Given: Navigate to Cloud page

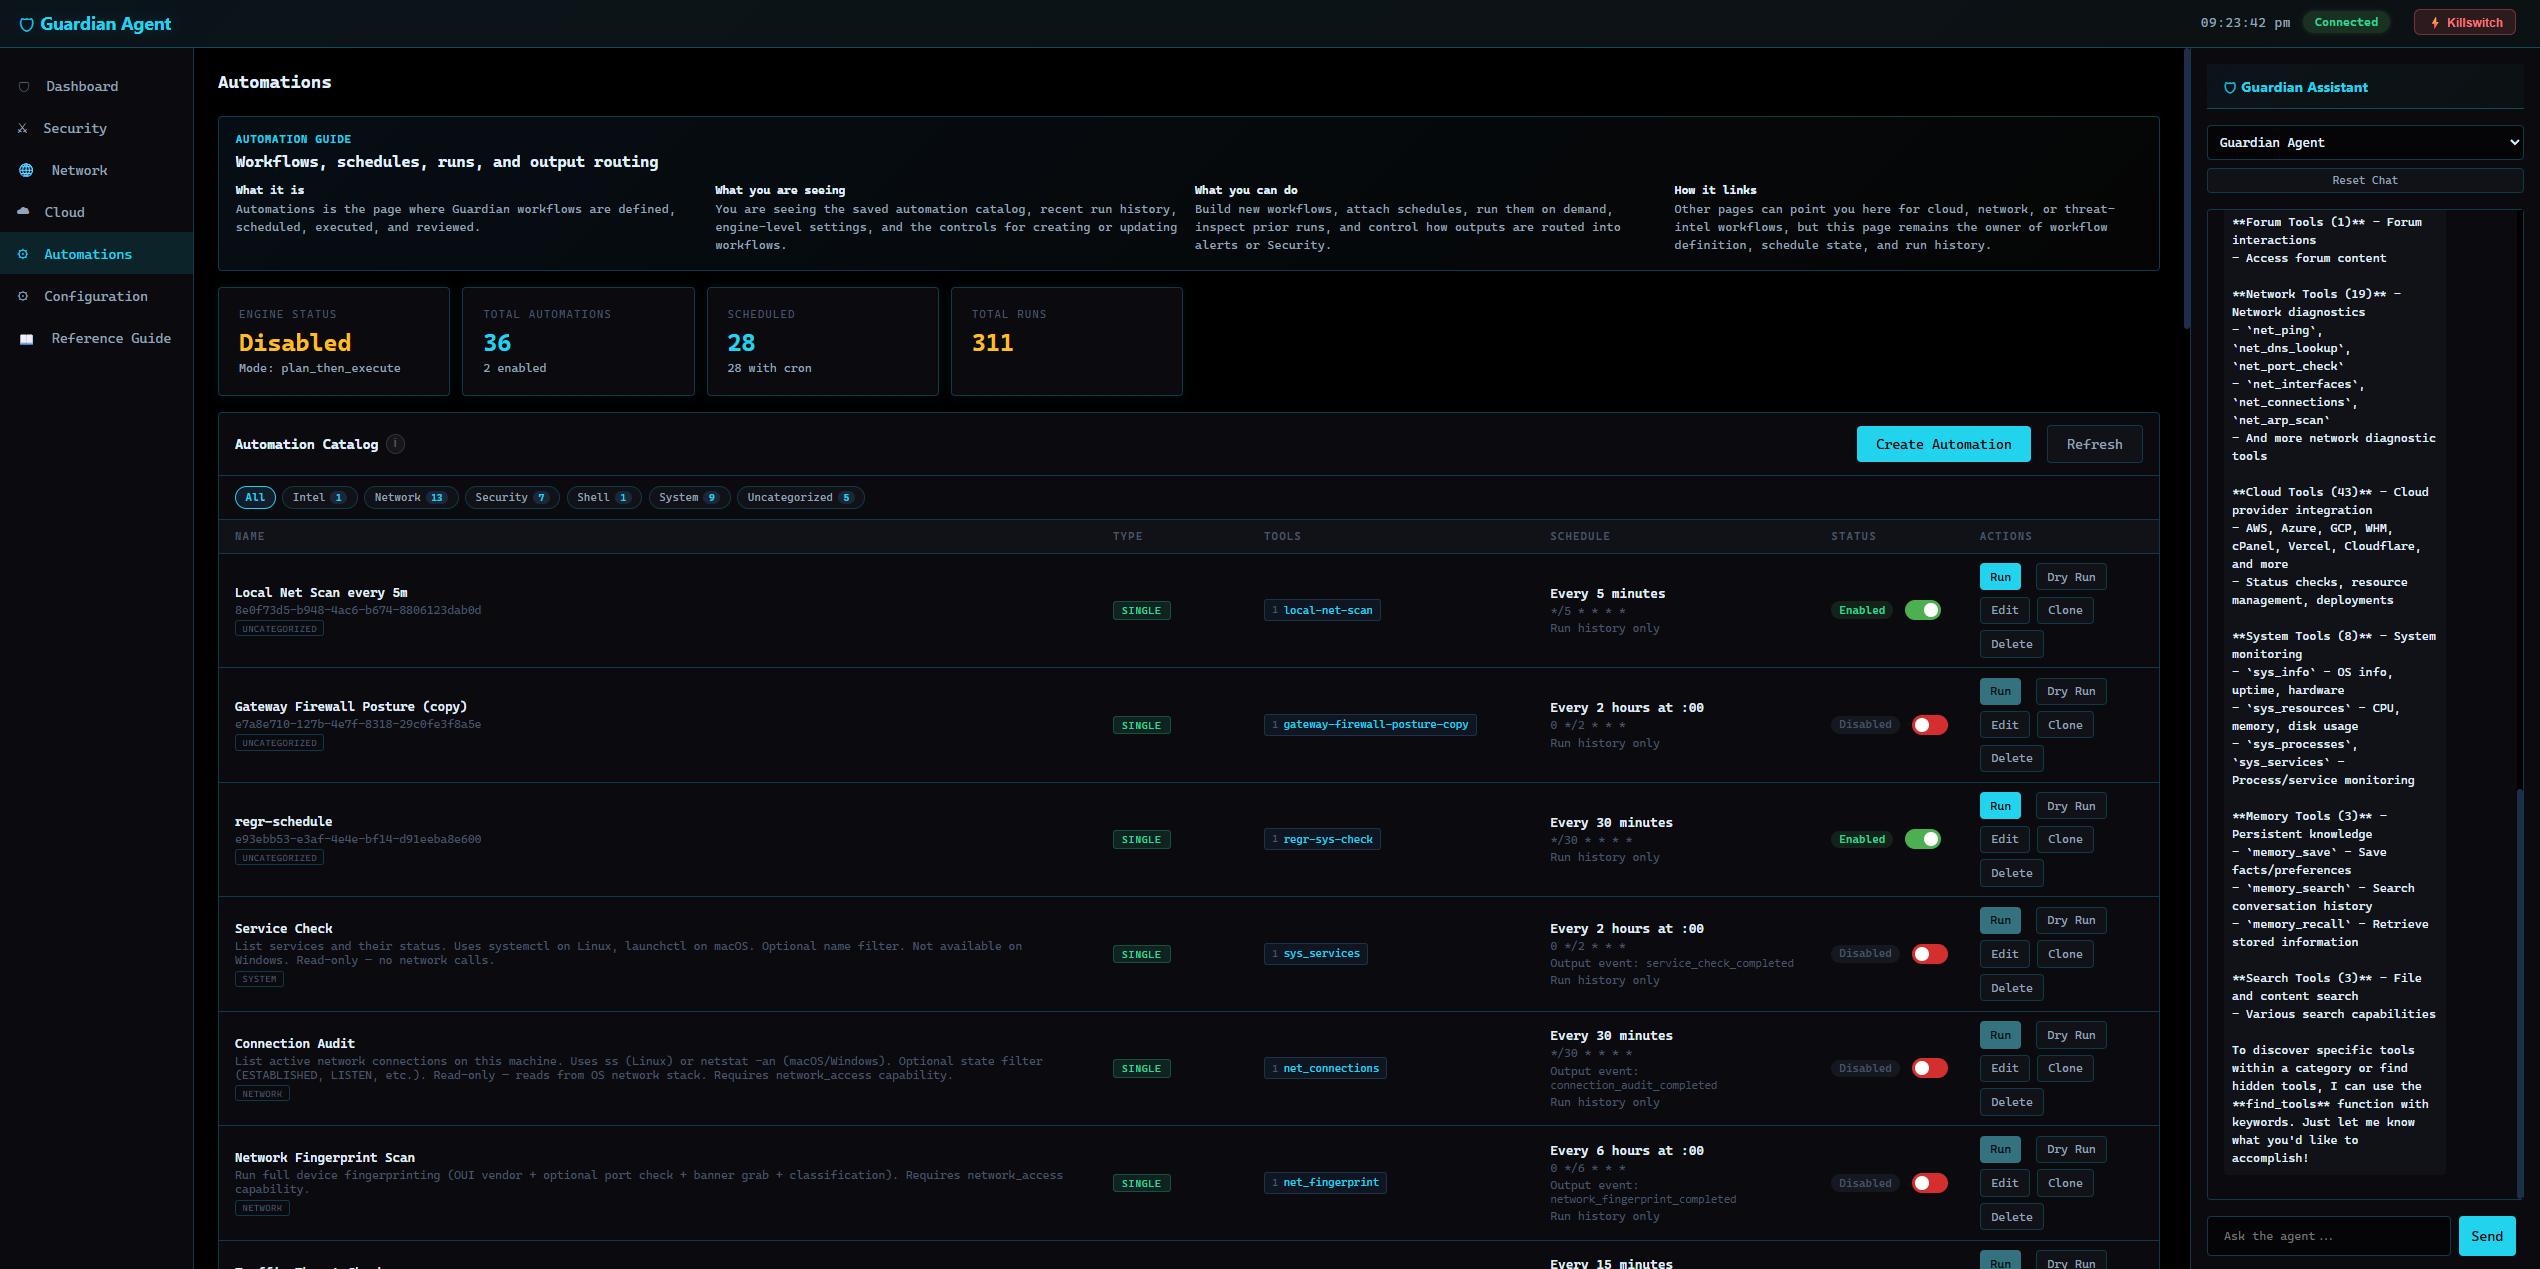Looking at the screenshot, I should pyautogui.click(x=96, y=213).
